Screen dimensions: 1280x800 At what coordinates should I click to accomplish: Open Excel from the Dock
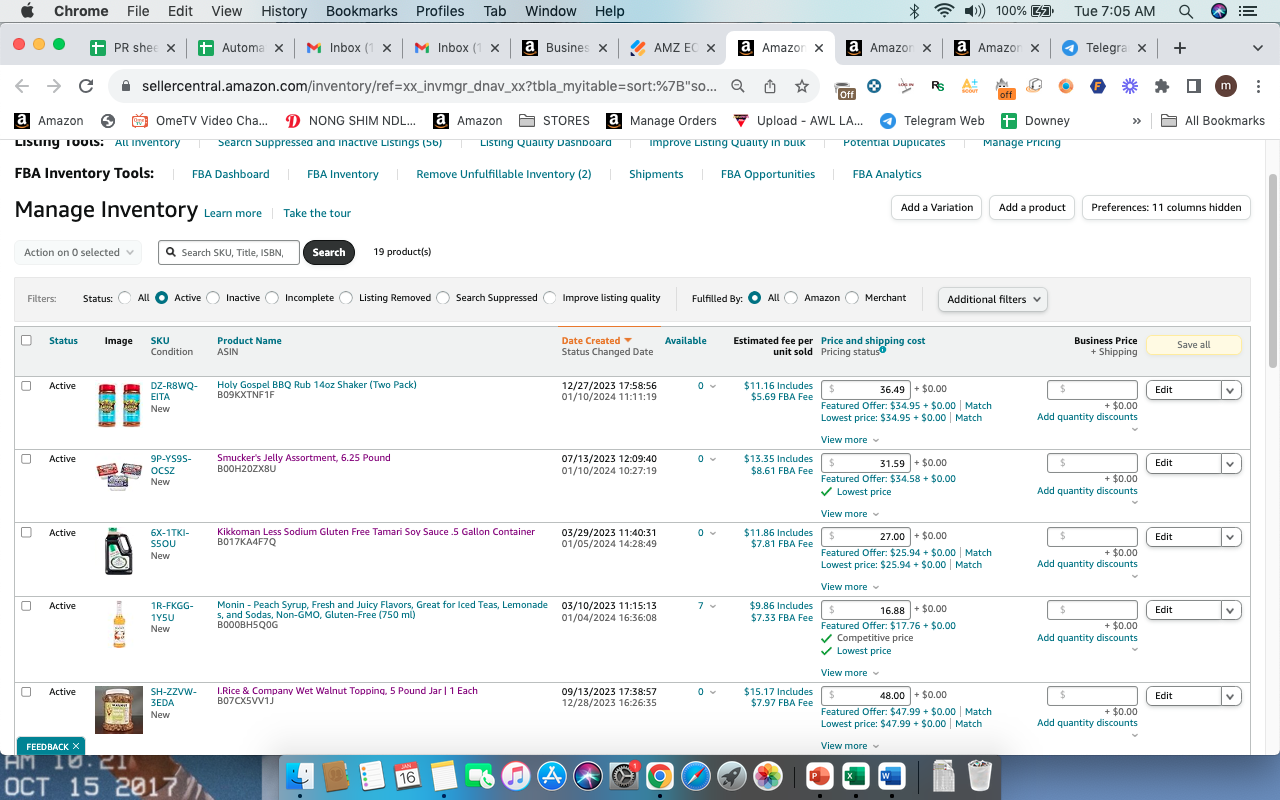coord(855,775)
